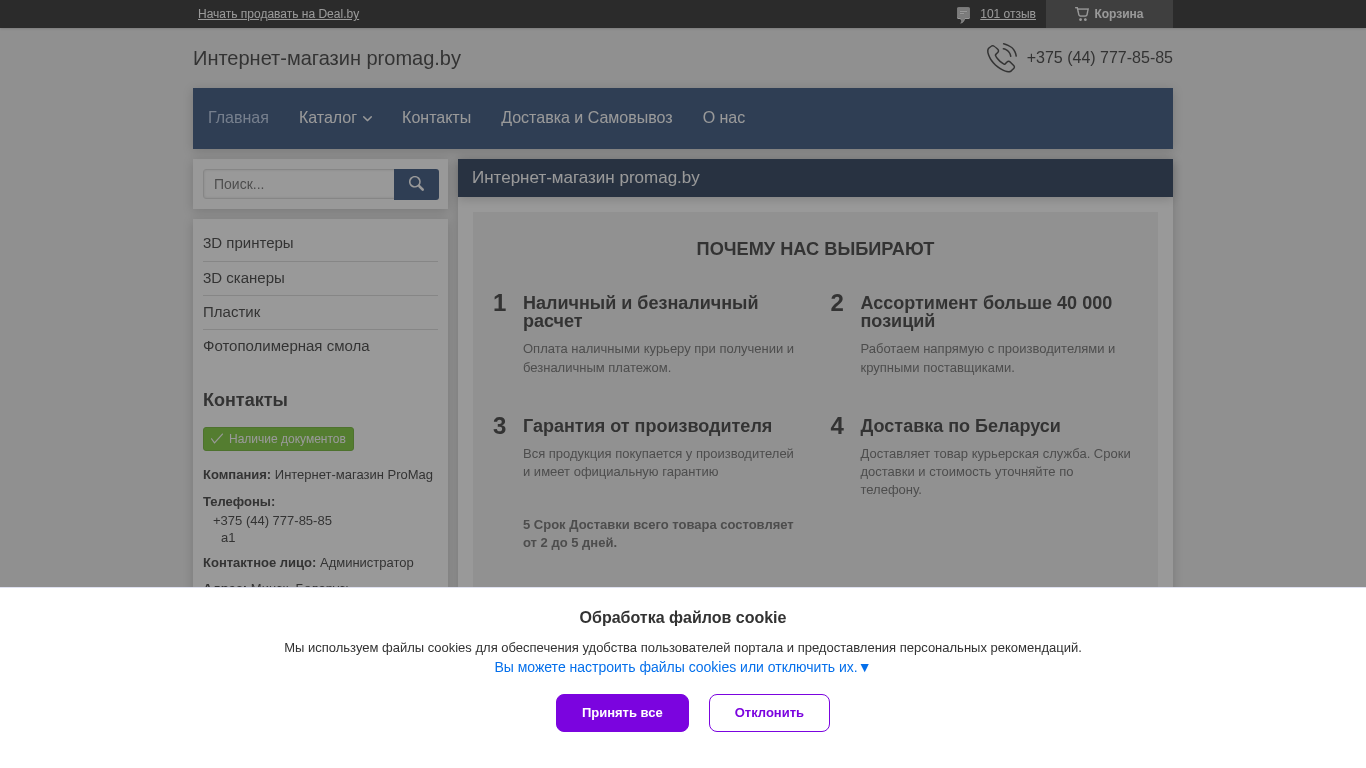The image size is (1366, 768).
Task: Open the О нас menu item
Action: click(x=724, y=118)
